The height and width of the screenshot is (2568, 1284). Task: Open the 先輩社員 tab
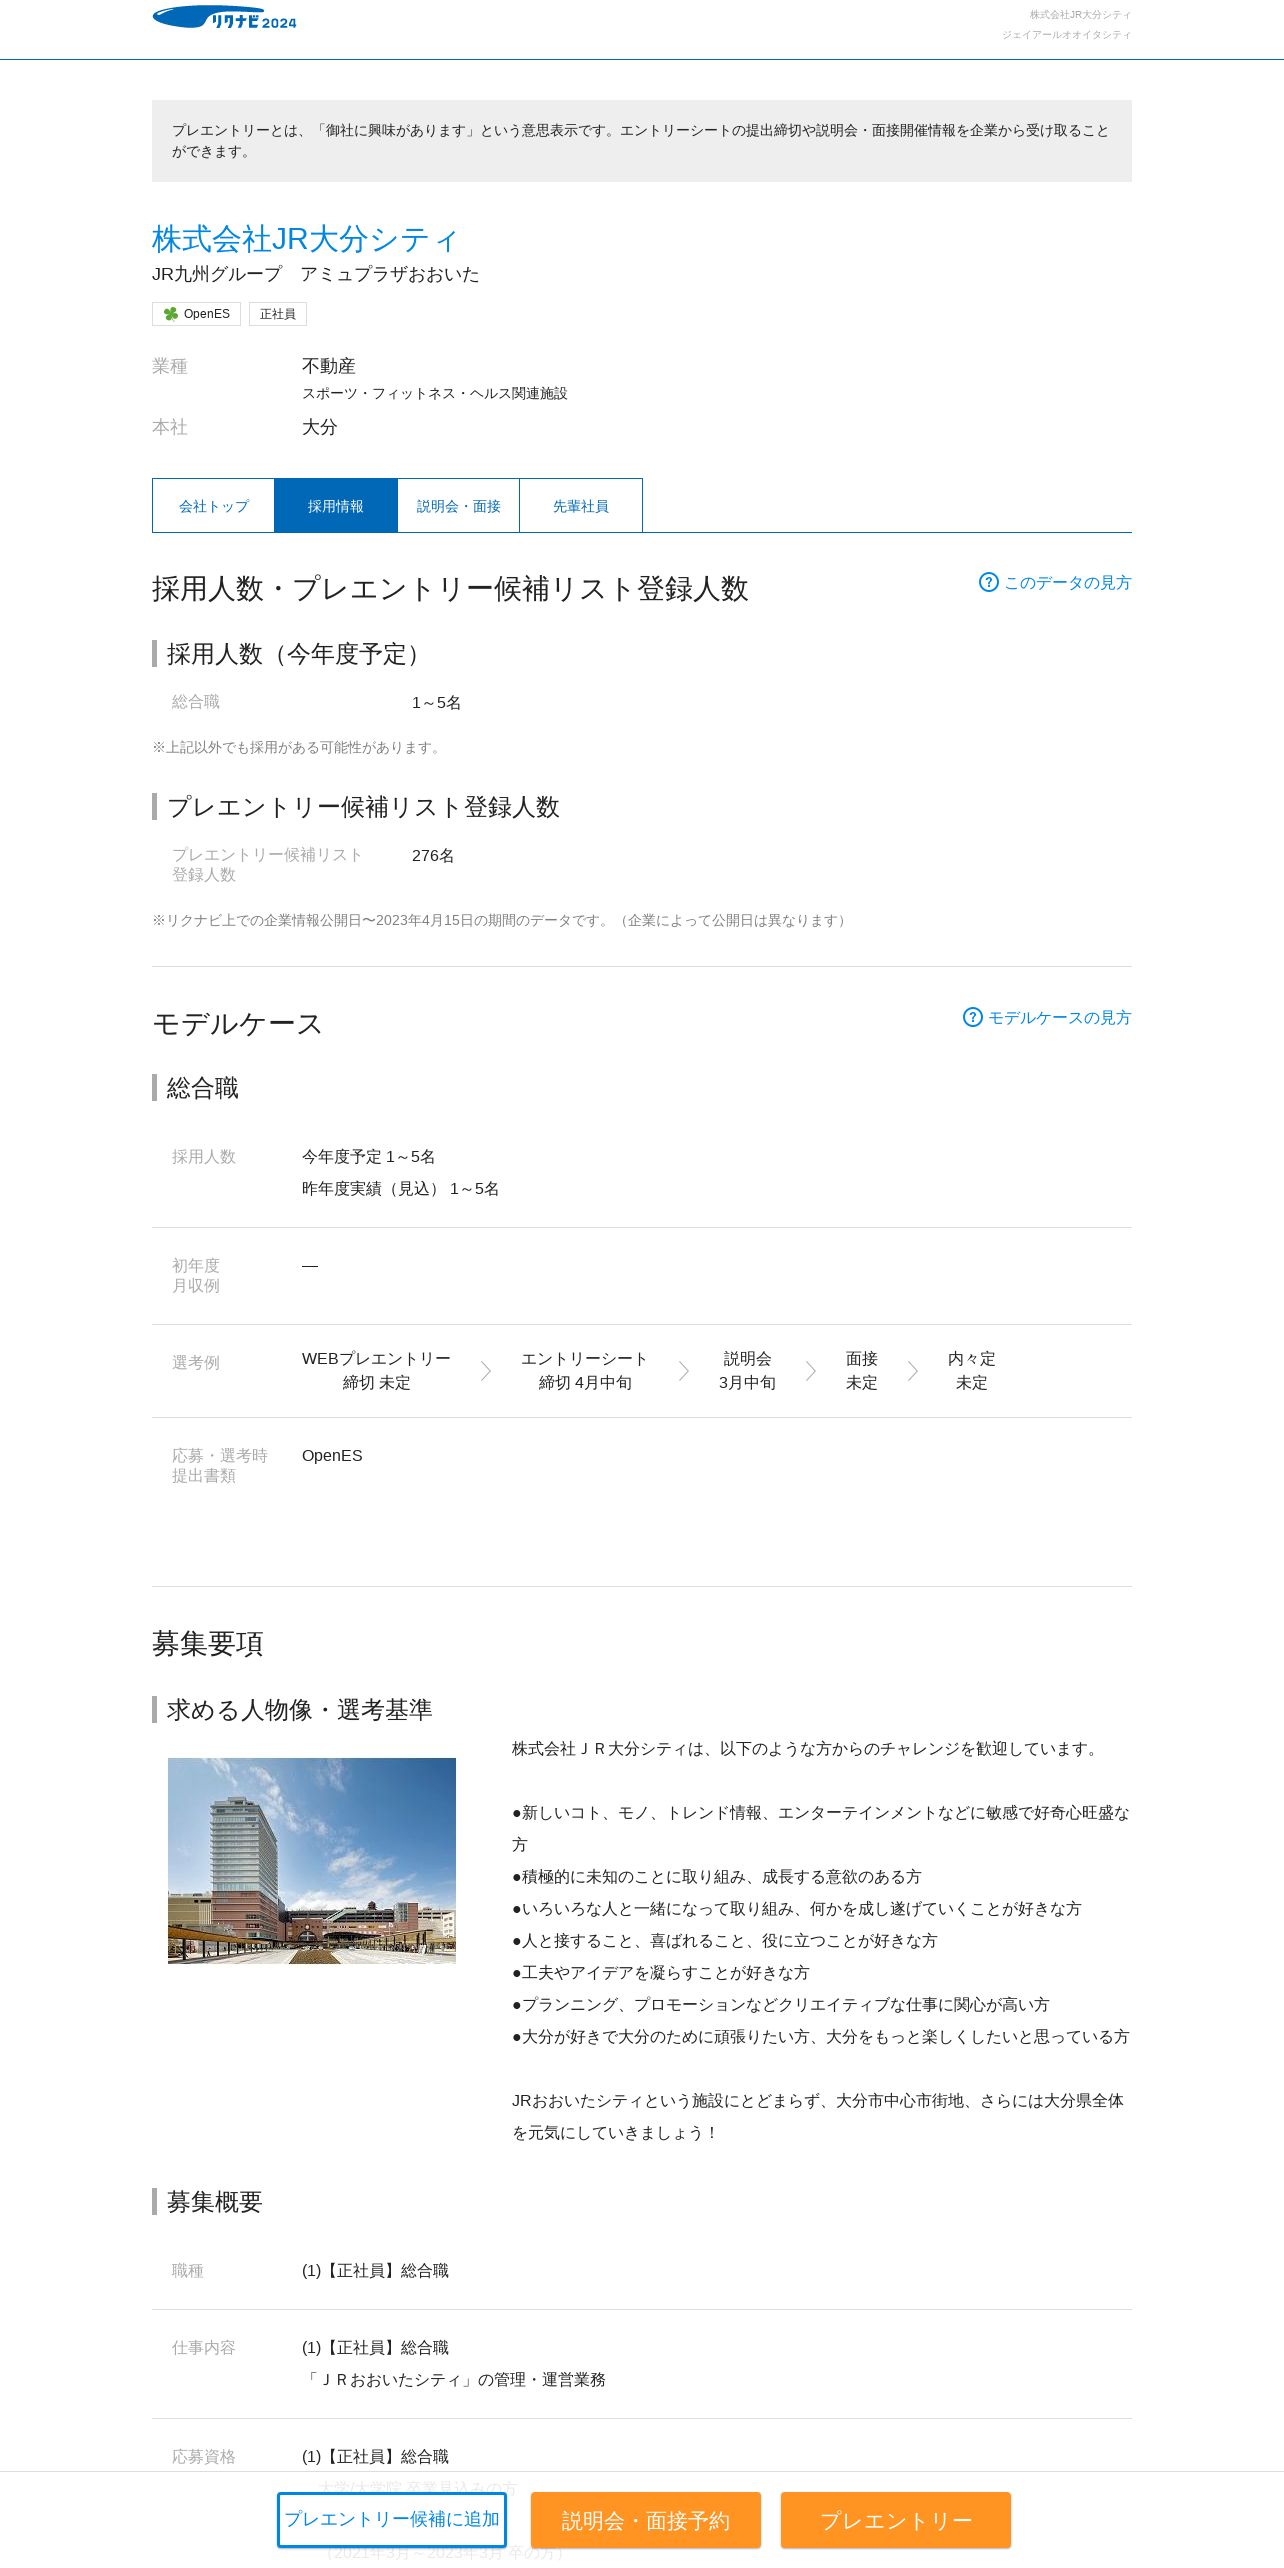click(581, 506)
